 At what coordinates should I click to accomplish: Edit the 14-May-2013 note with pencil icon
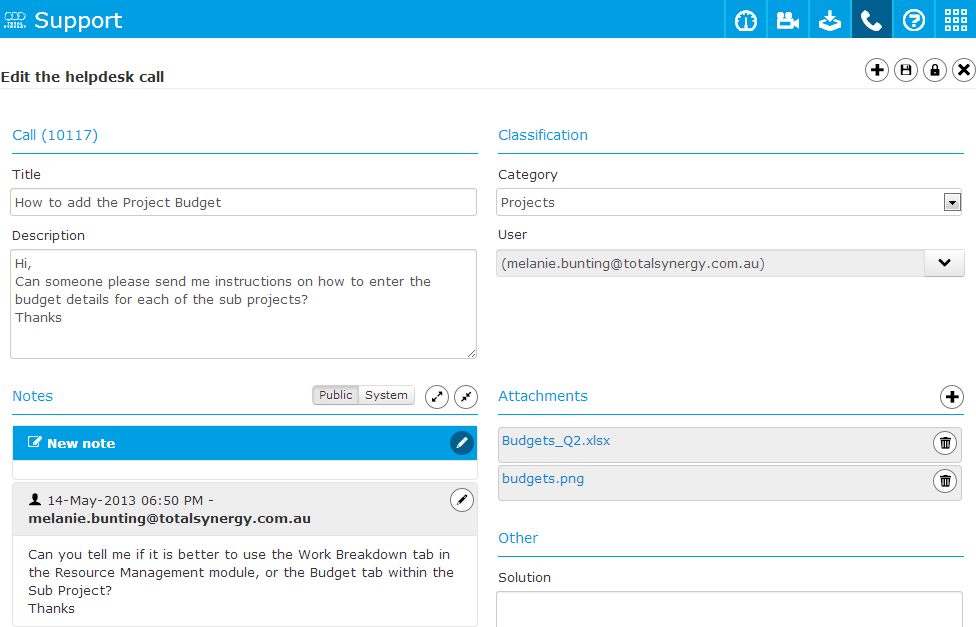click(x=462, y=500)
